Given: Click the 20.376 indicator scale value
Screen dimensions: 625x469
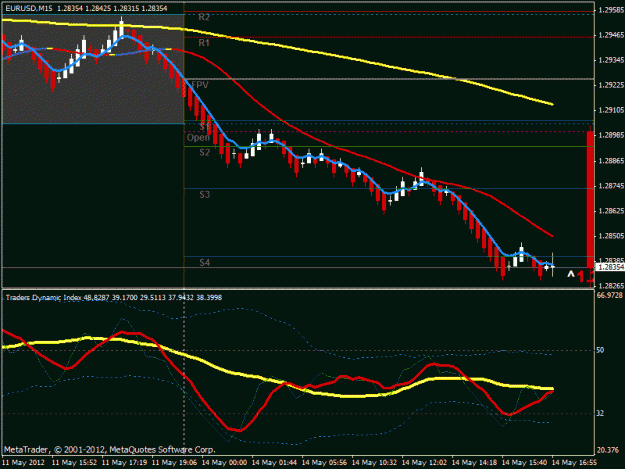Looking at the screenshot, I should pyautogui.click(x=608, y=450).
